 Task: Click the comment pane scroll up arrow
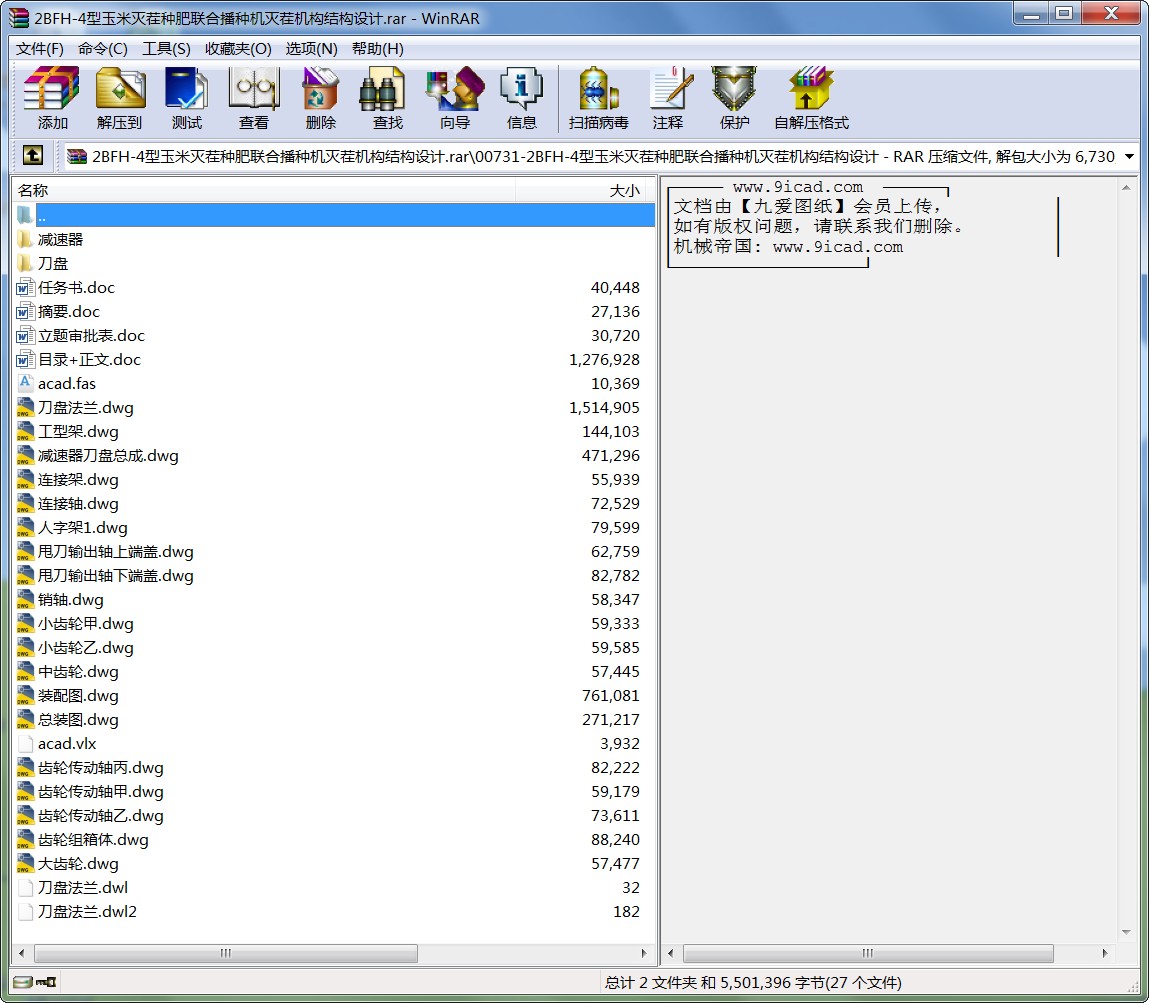pos(1126,188)
